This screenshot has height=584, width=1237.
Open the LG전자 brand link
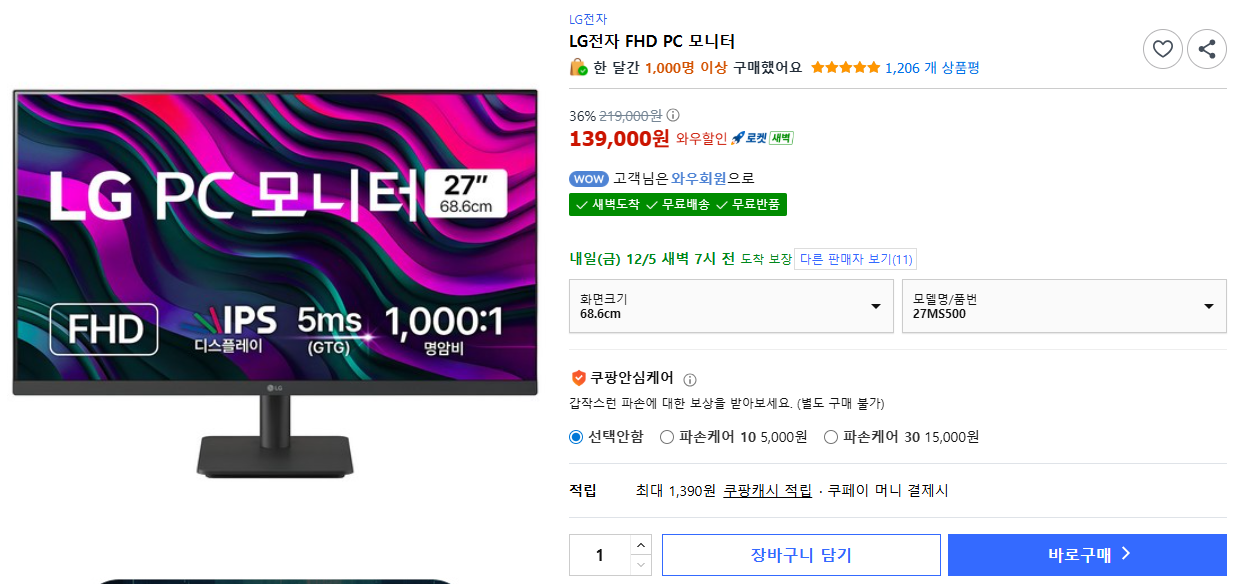coord(588,19)
